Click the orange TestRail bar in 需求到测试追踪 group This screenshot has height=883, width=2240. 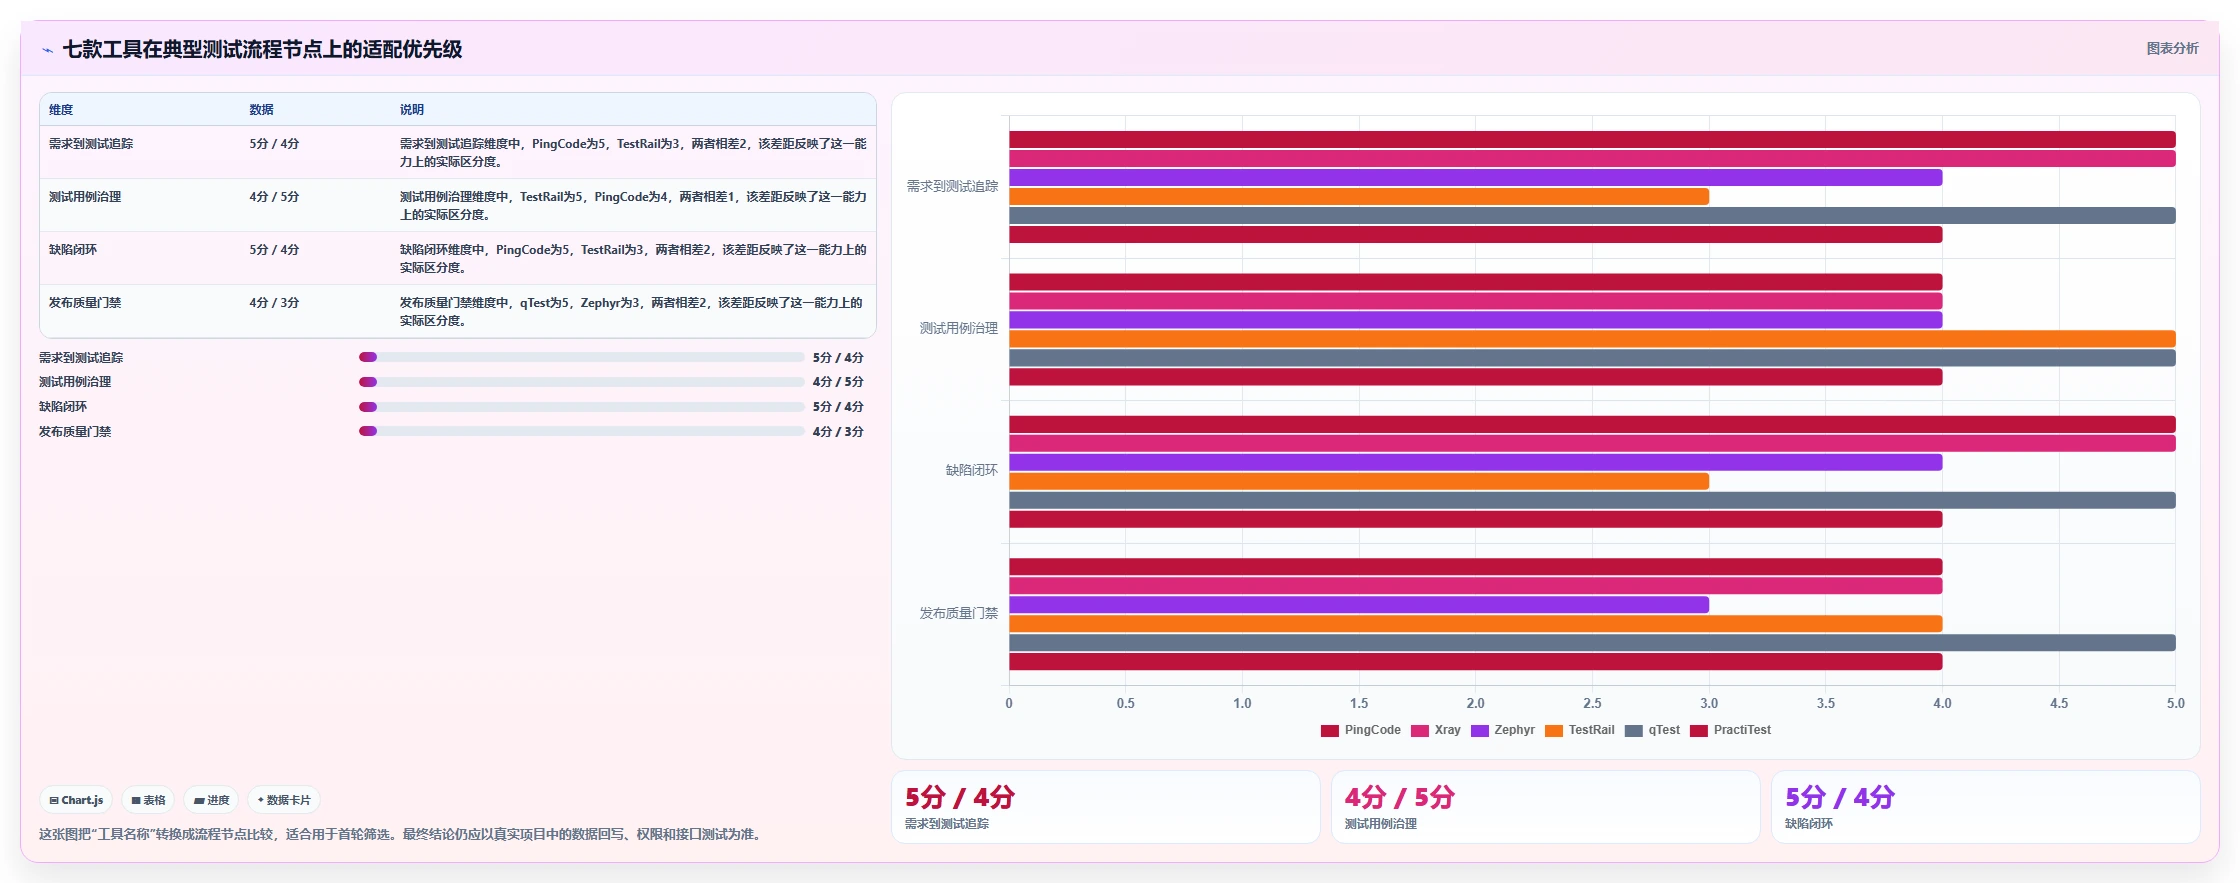point(1359,197)
